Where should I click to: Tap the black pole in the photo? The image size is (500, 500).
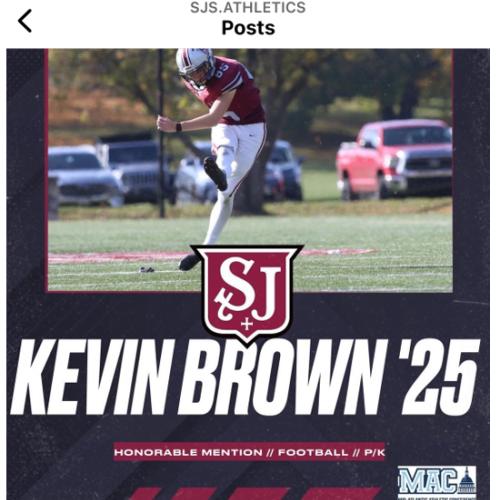pos(162,133)
